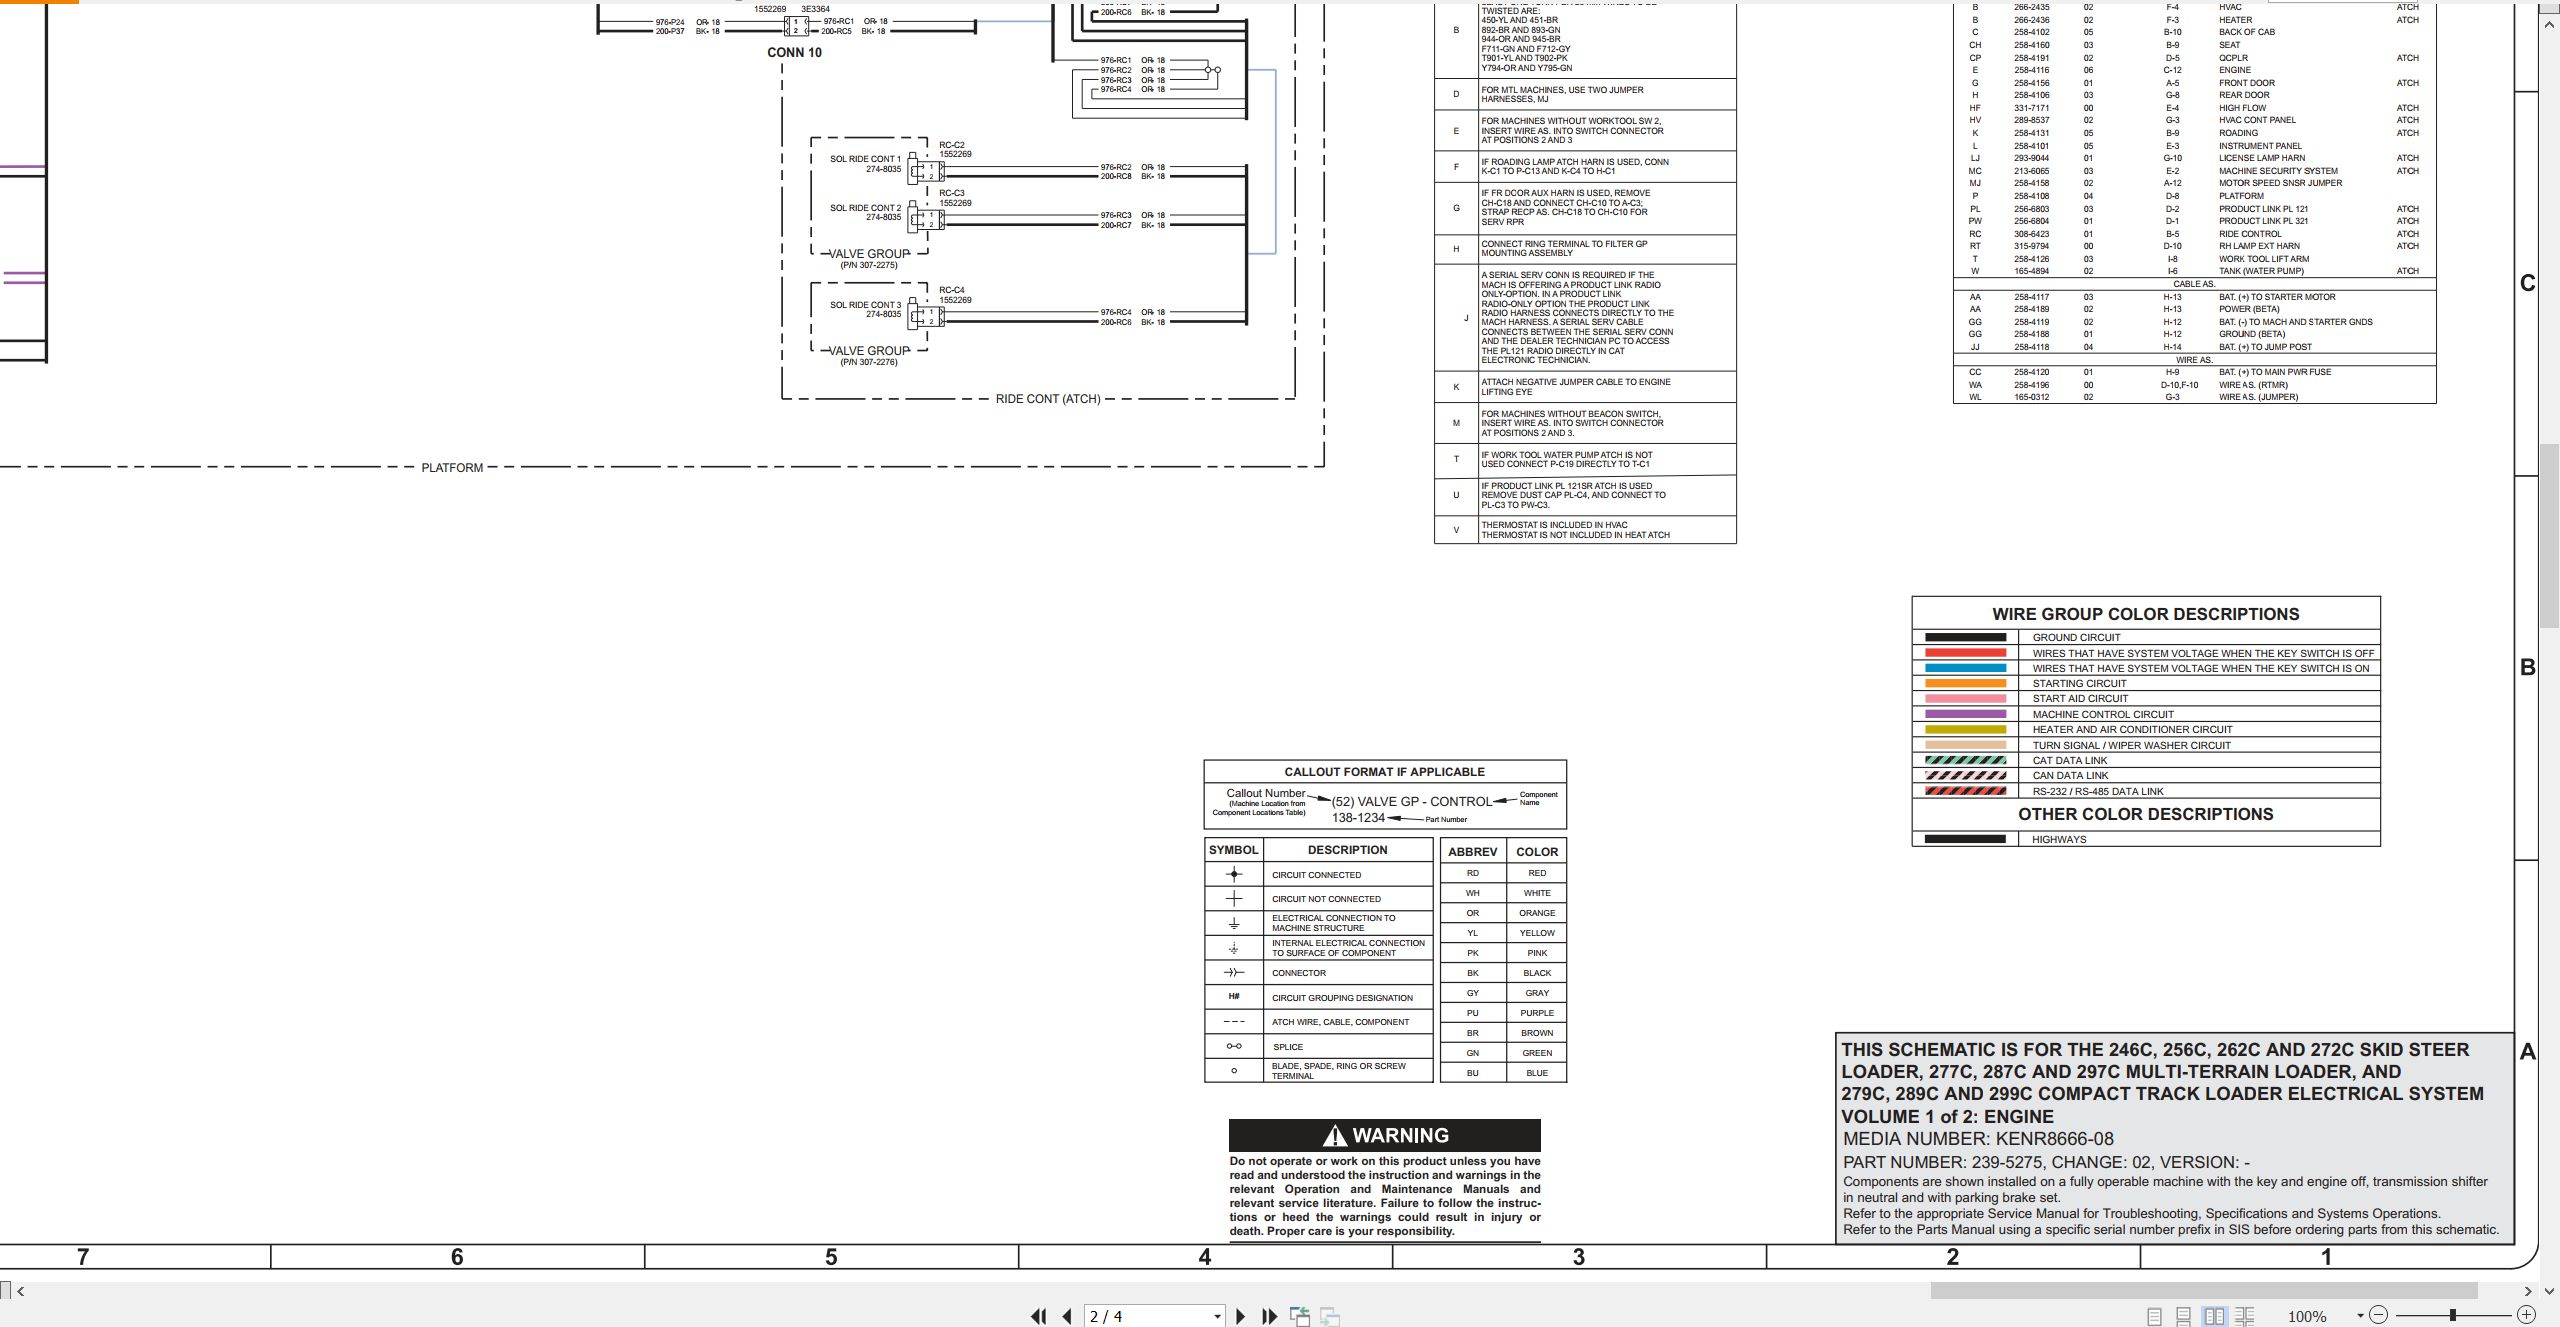Switch to single page layout
The image size is (2560, 1327).
pos(2154,1316)
